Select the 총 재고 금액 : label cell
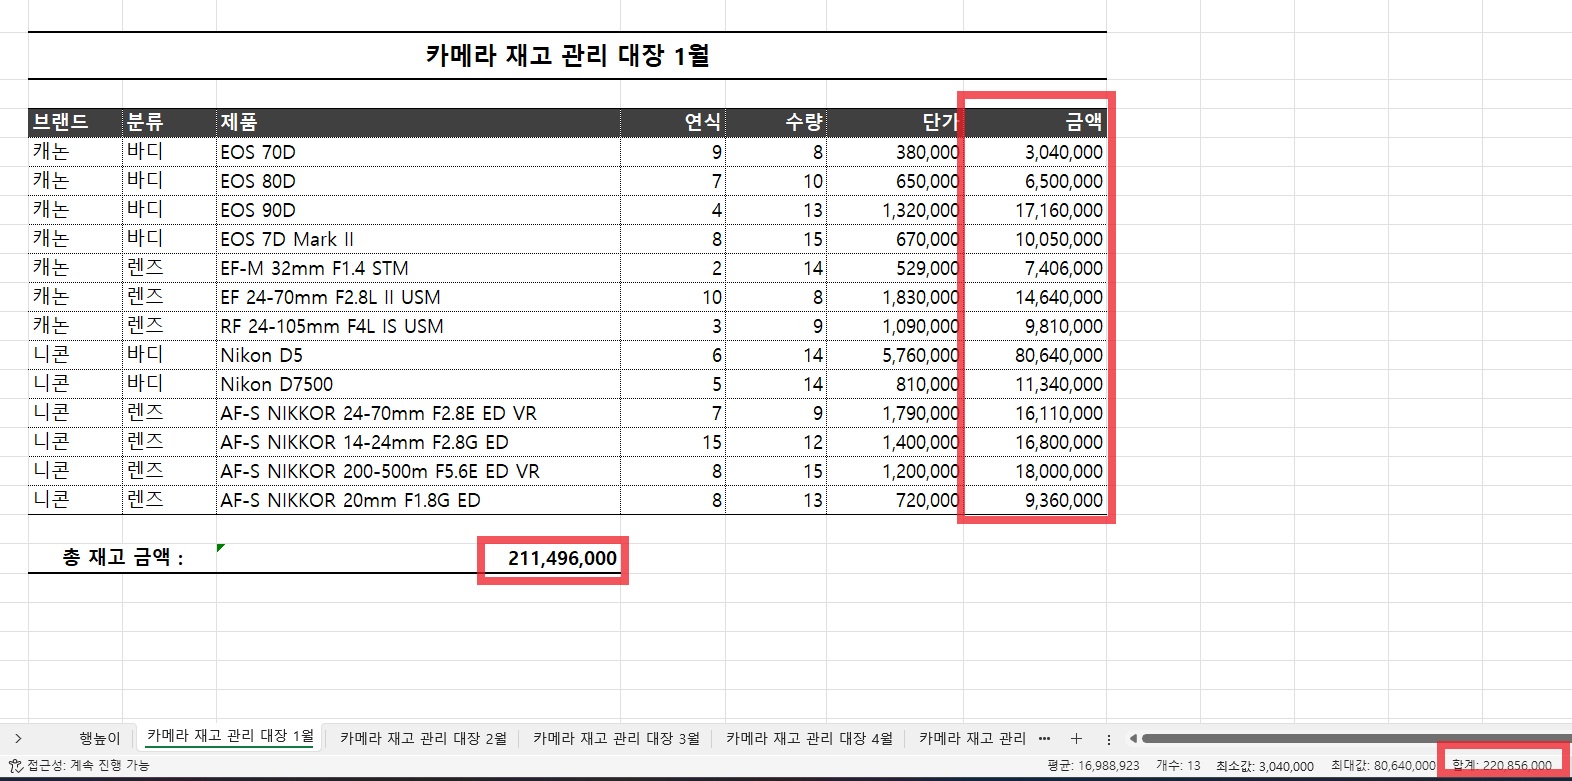 [x=122, y=558]
